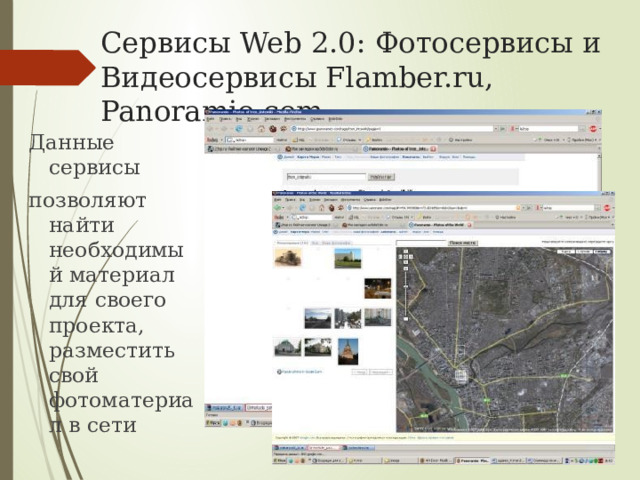Click map zoom slider on satellite map
The height and width of the screenshot is (480, 640).
pos(405,294)
